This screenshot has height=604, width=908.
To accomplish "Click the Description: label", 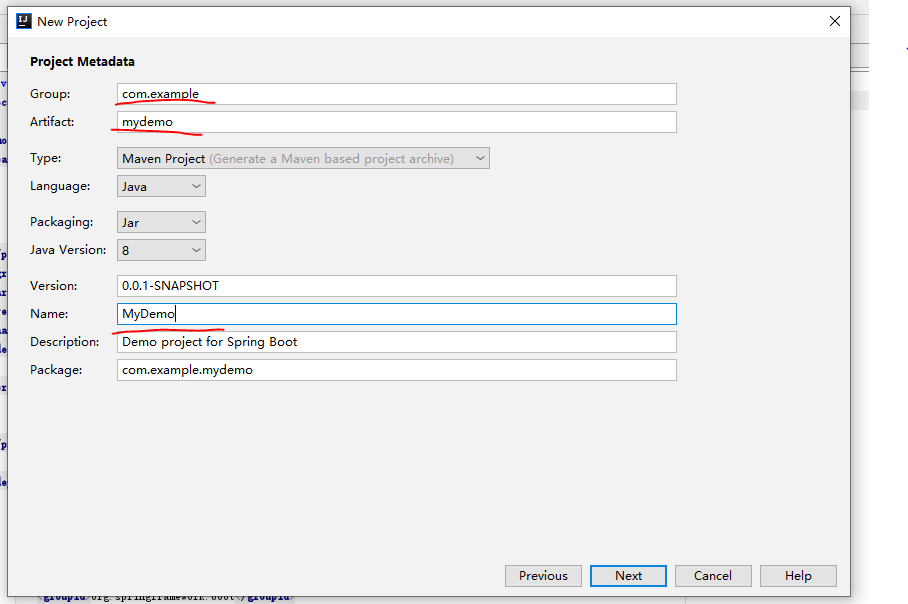I will click(65, 342).
